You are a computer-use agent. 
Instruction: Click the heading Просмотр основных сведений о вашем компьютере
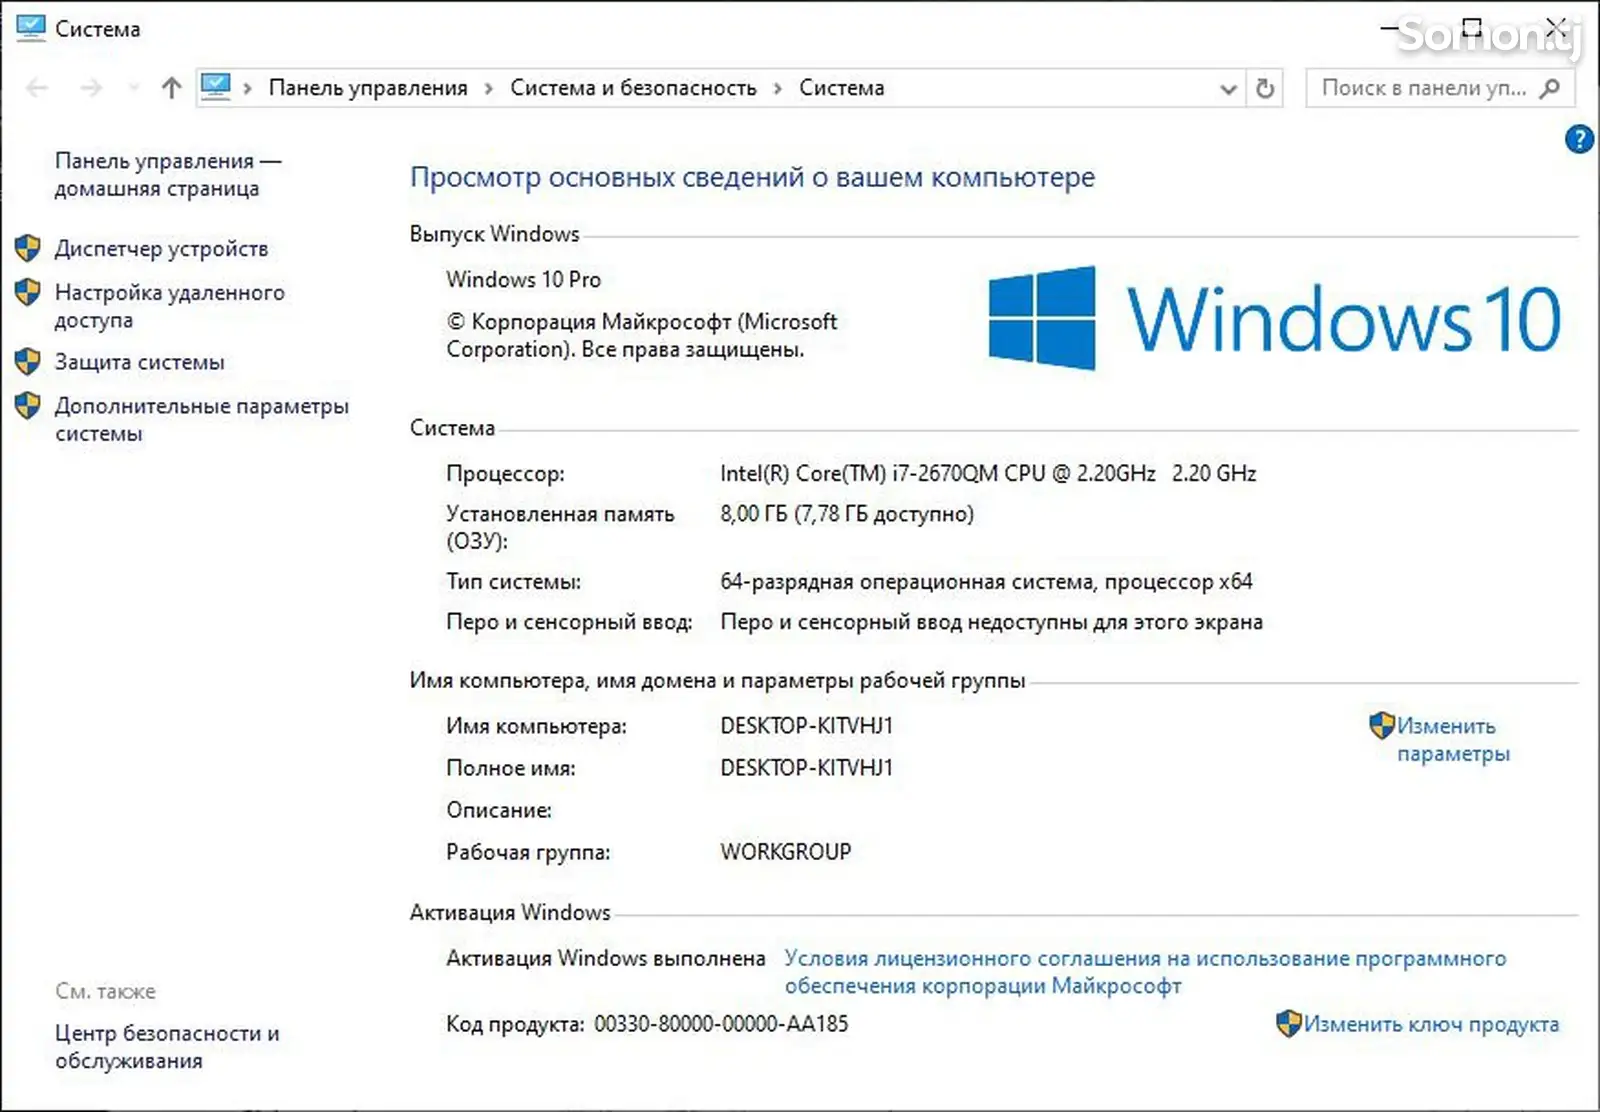pos(752,177)
